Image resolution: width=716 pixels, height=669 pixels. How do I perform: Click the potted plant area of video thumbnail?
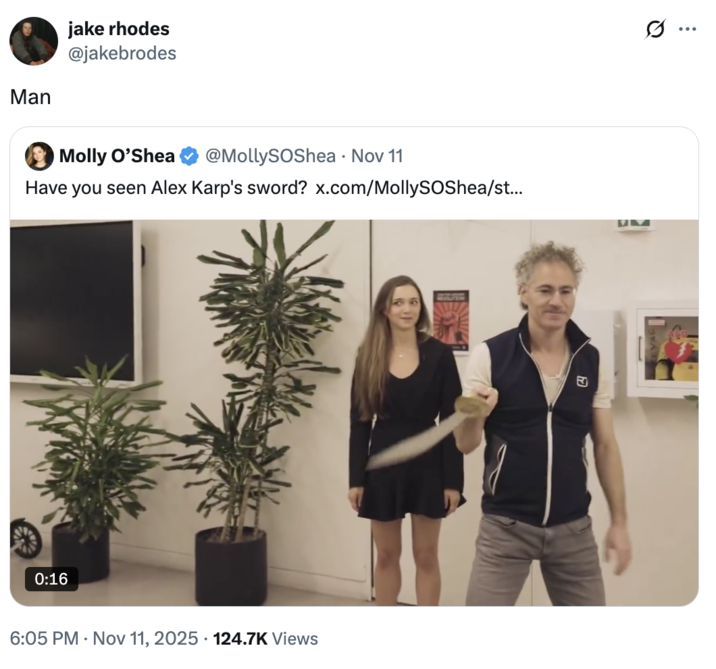coord(183,411)
